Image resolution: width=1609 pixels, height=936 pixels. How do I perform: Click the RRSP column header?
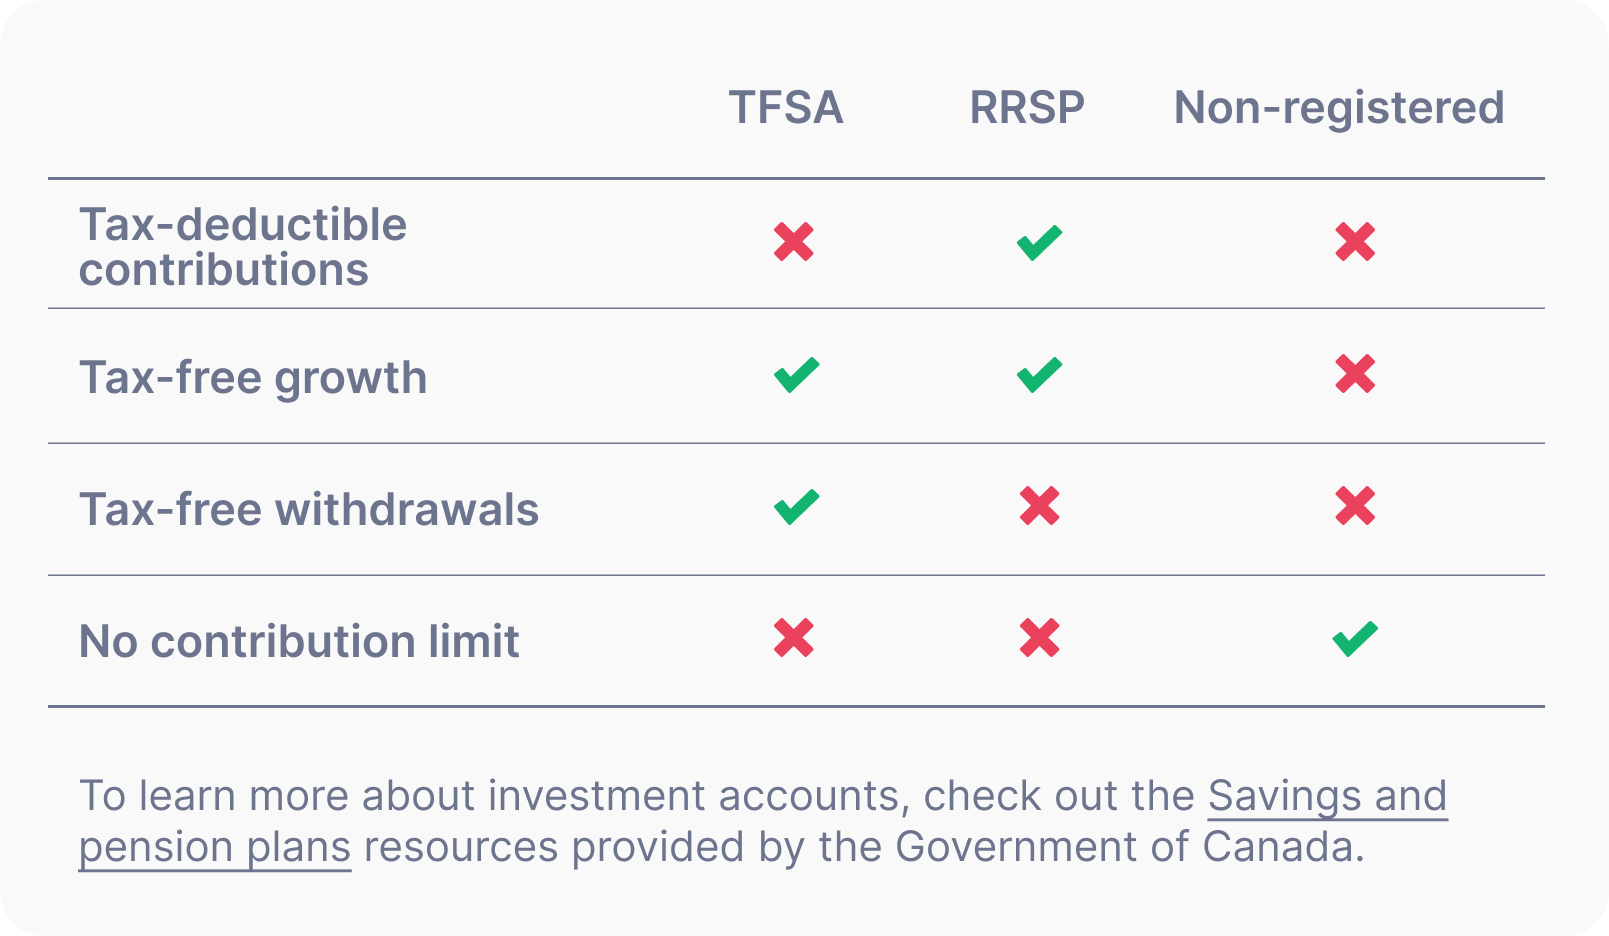pos(1027,108)
